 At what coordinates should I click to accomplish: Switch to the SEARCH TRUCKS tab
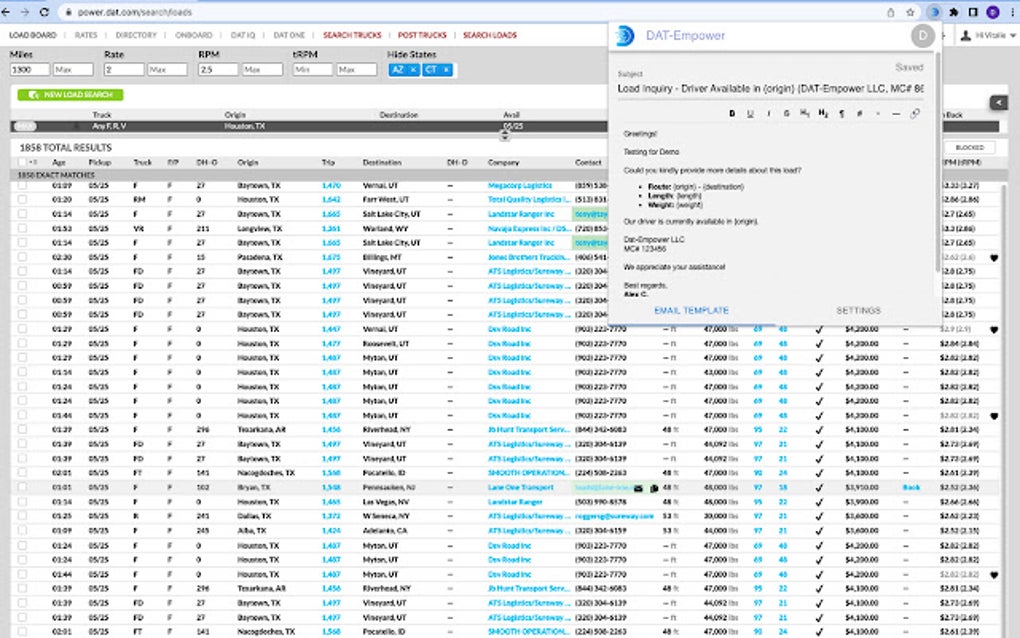coord(351,34)
